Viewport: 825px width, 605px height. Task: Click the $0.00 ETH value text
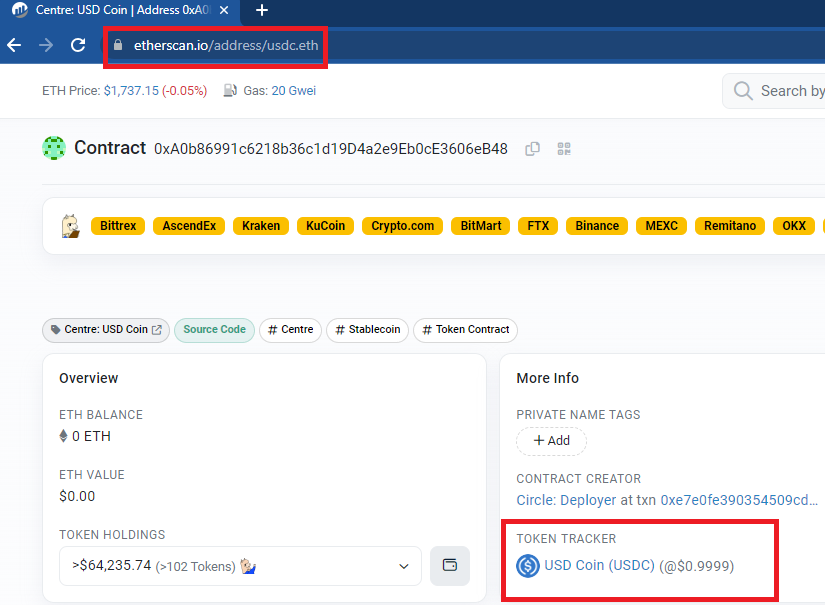pos(77,496)
